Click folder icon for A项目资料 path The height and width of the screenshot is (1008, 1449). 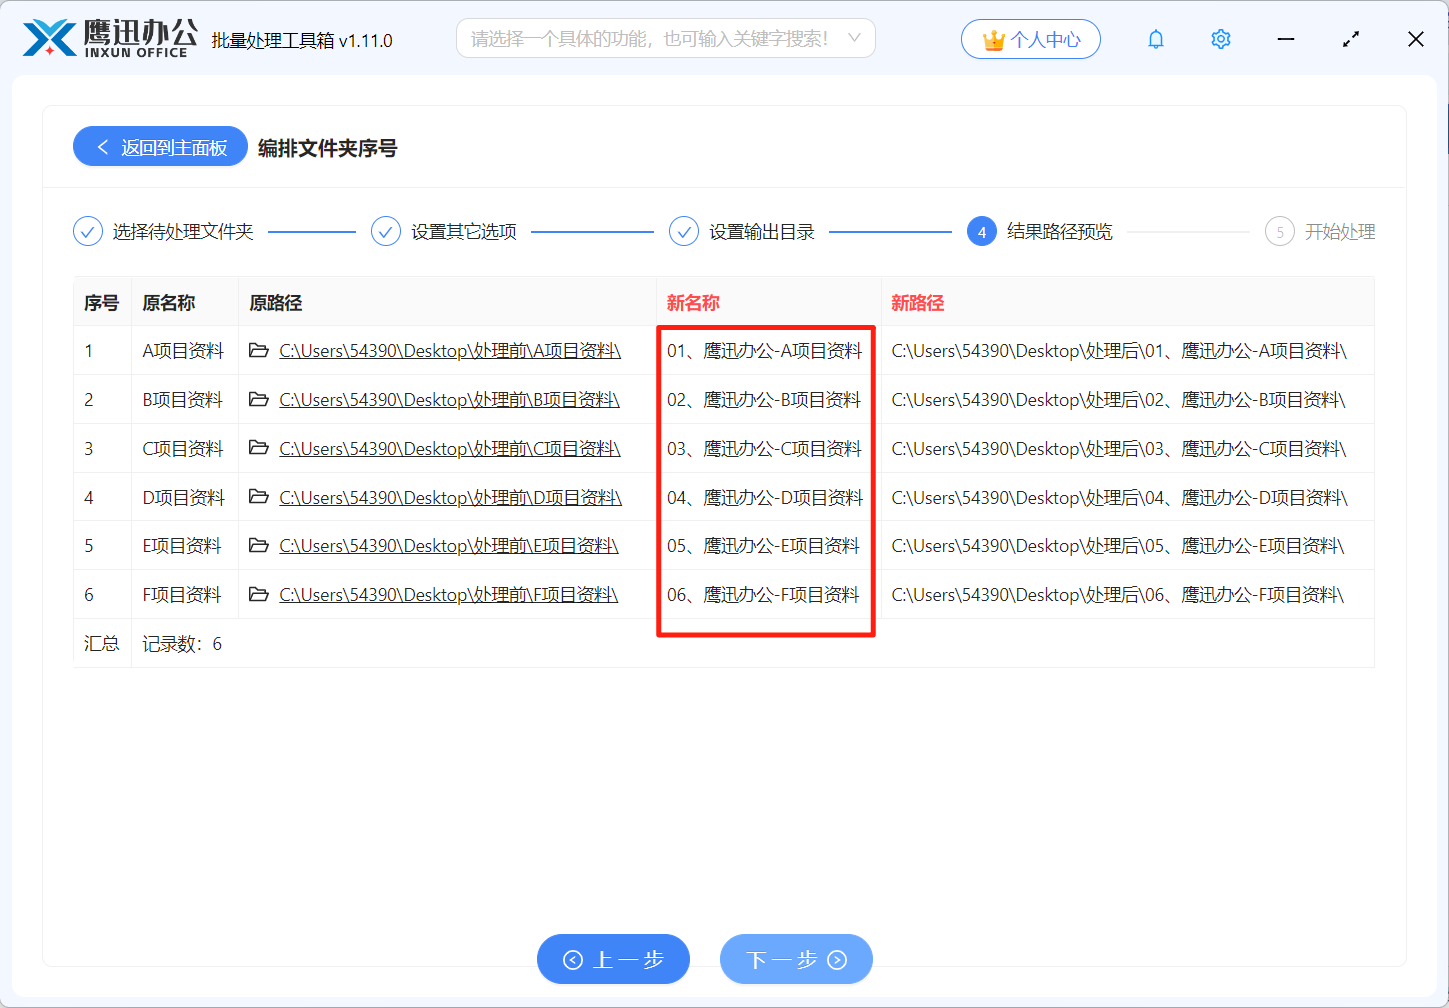[259, 350]
